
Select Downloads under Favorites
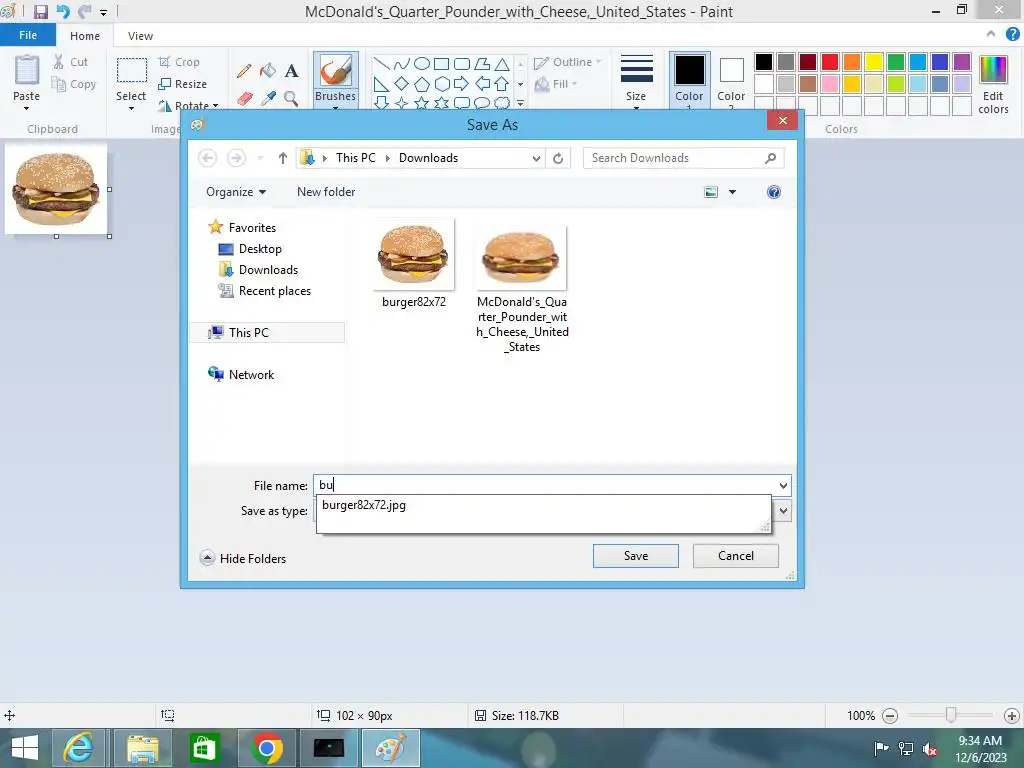[268, 270]
